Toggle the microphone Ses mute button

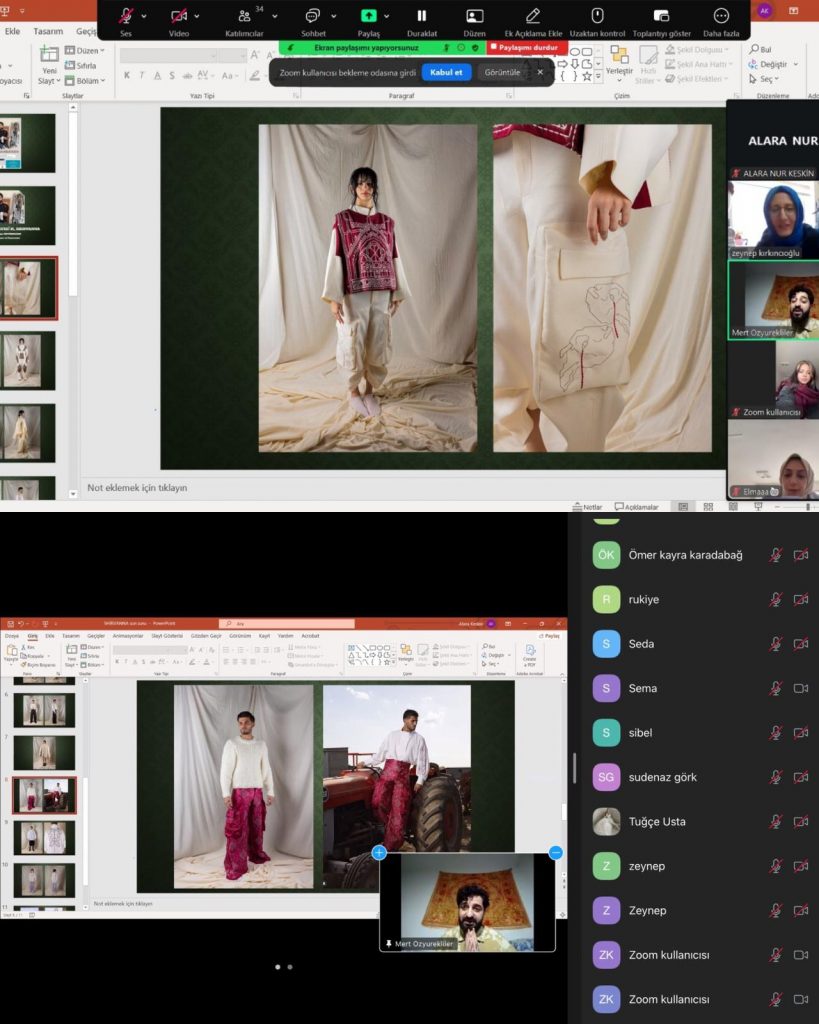coord(126,15)
